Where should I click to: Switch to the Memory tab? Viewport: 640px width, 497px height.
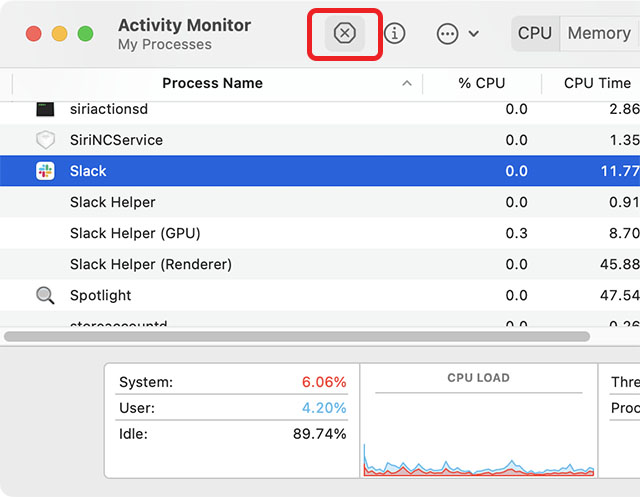(599, 33)
